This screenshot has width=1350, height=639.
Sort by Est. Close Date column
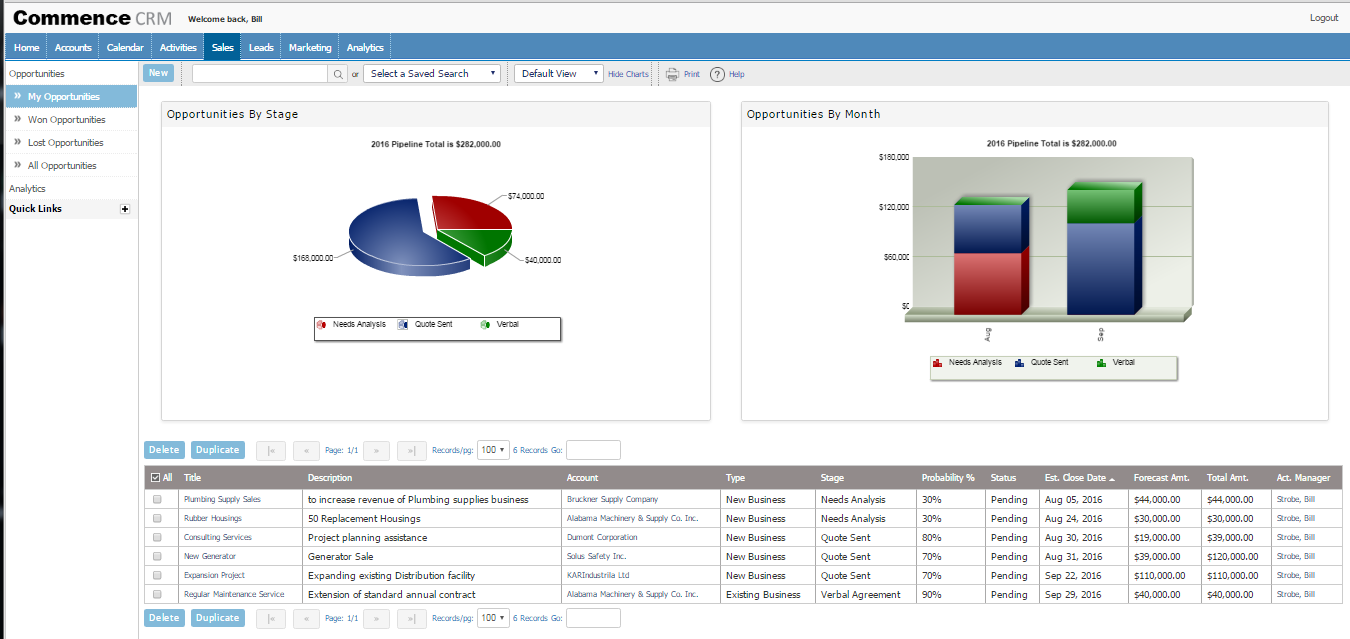1080,478
